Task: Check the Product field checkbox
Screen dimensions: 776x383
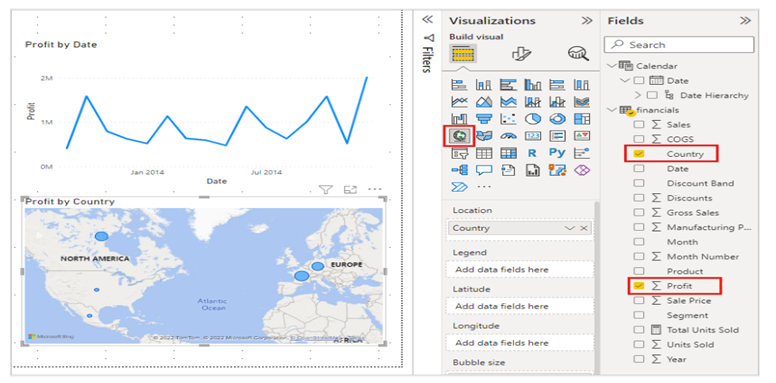Action: [x=639, y=271]
